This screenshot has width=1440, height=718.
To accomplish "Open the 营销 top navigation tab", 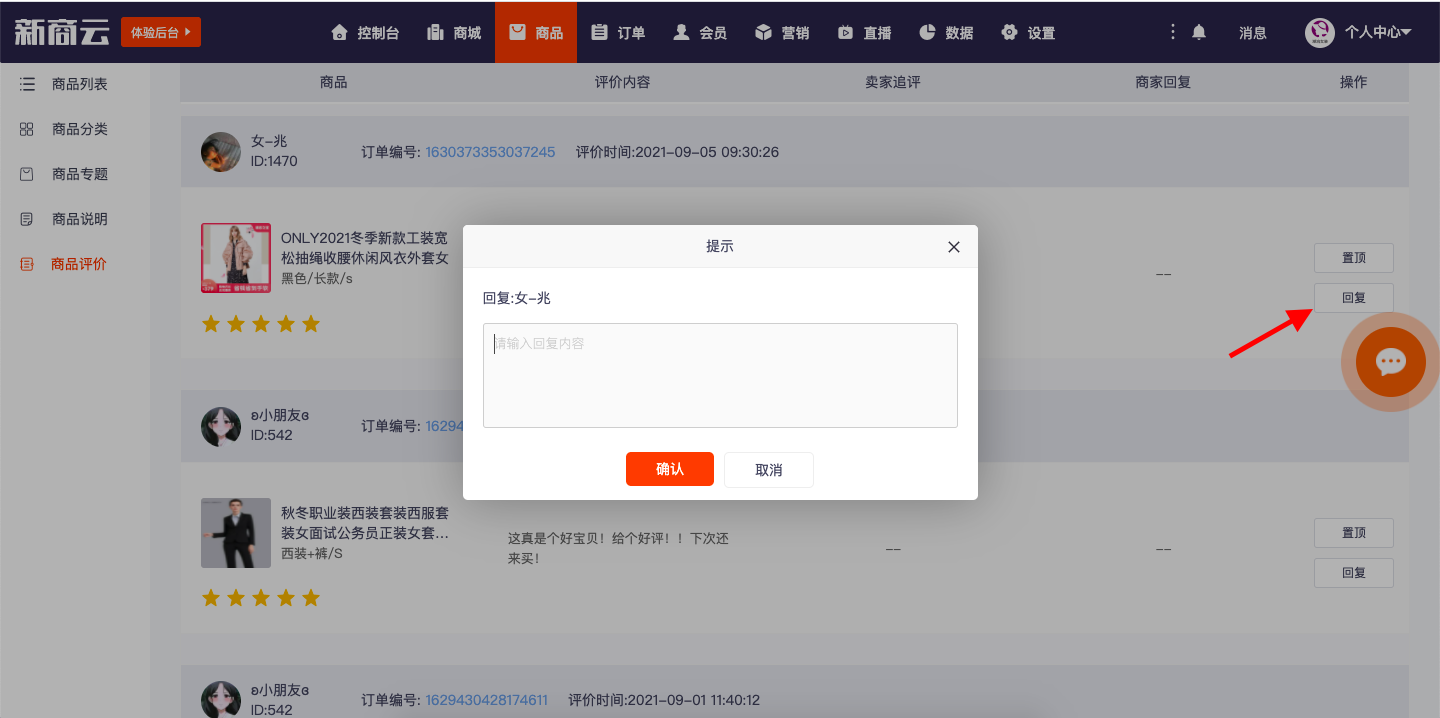I will point(782,32).
